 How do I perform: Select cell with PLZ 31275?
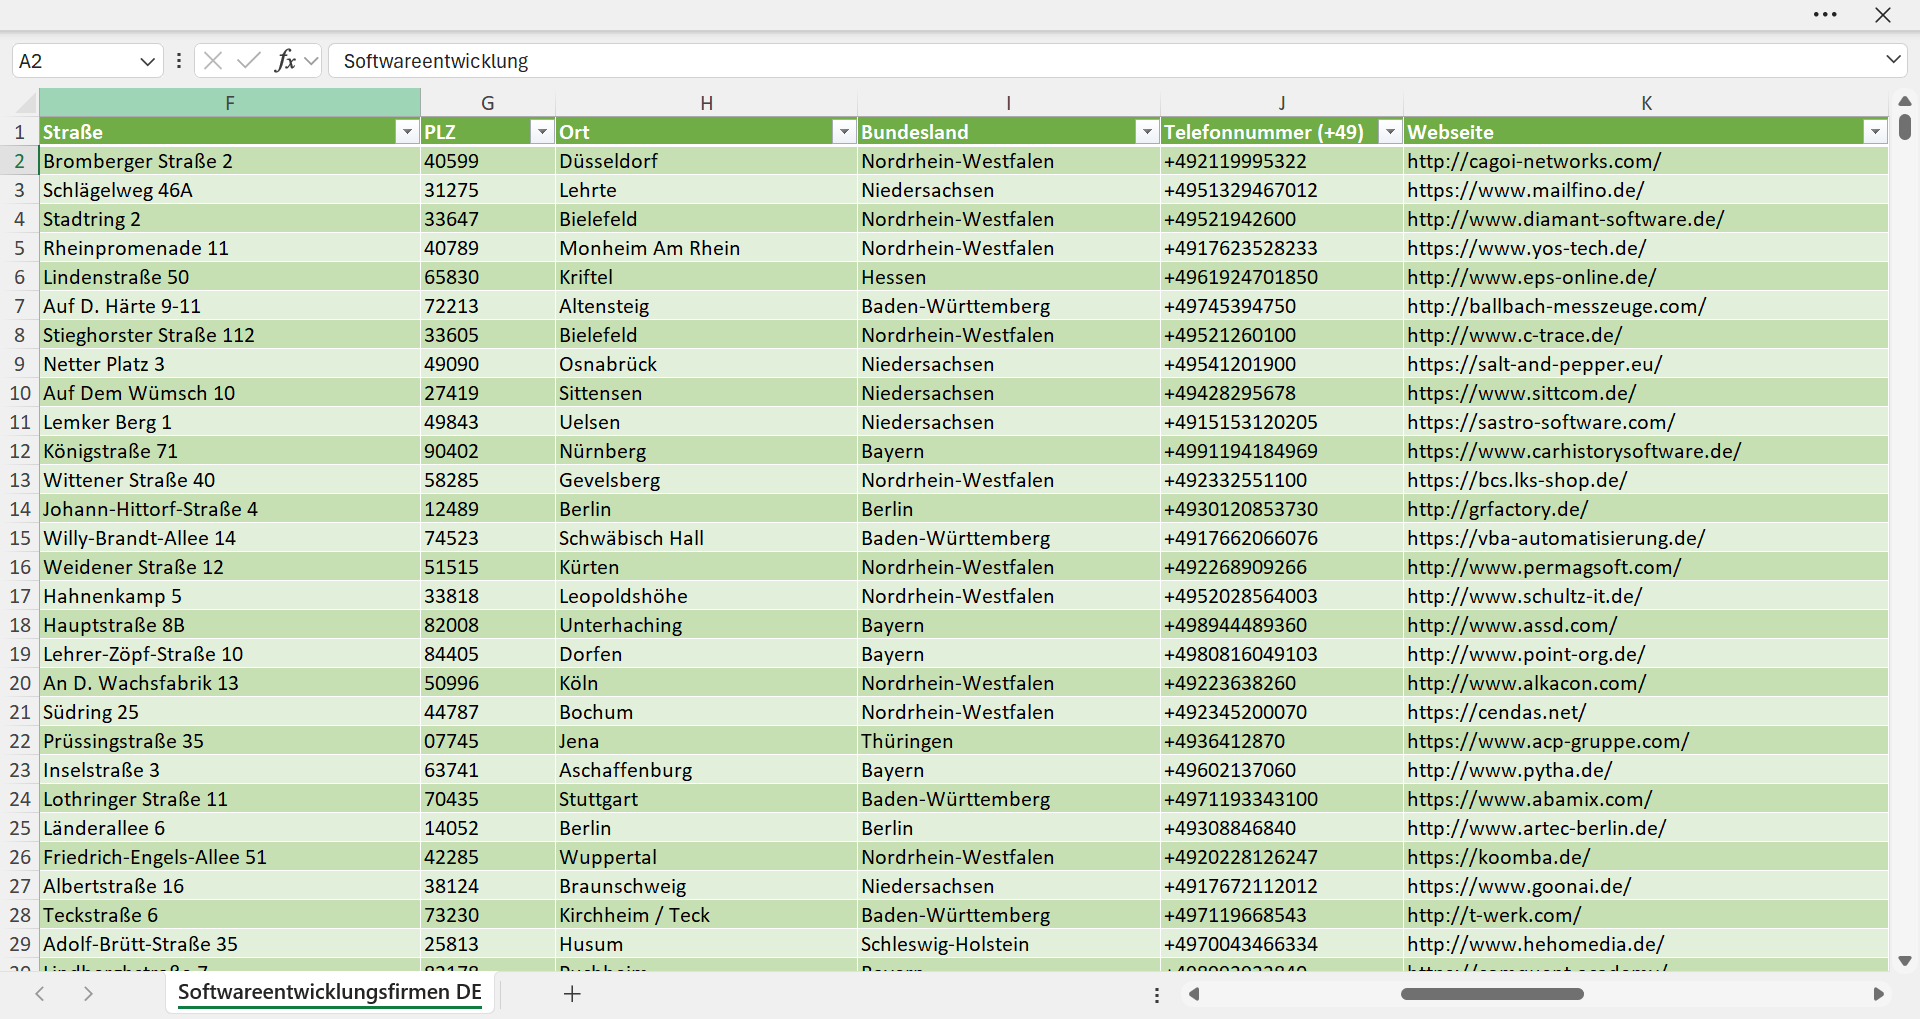point(488,190)
